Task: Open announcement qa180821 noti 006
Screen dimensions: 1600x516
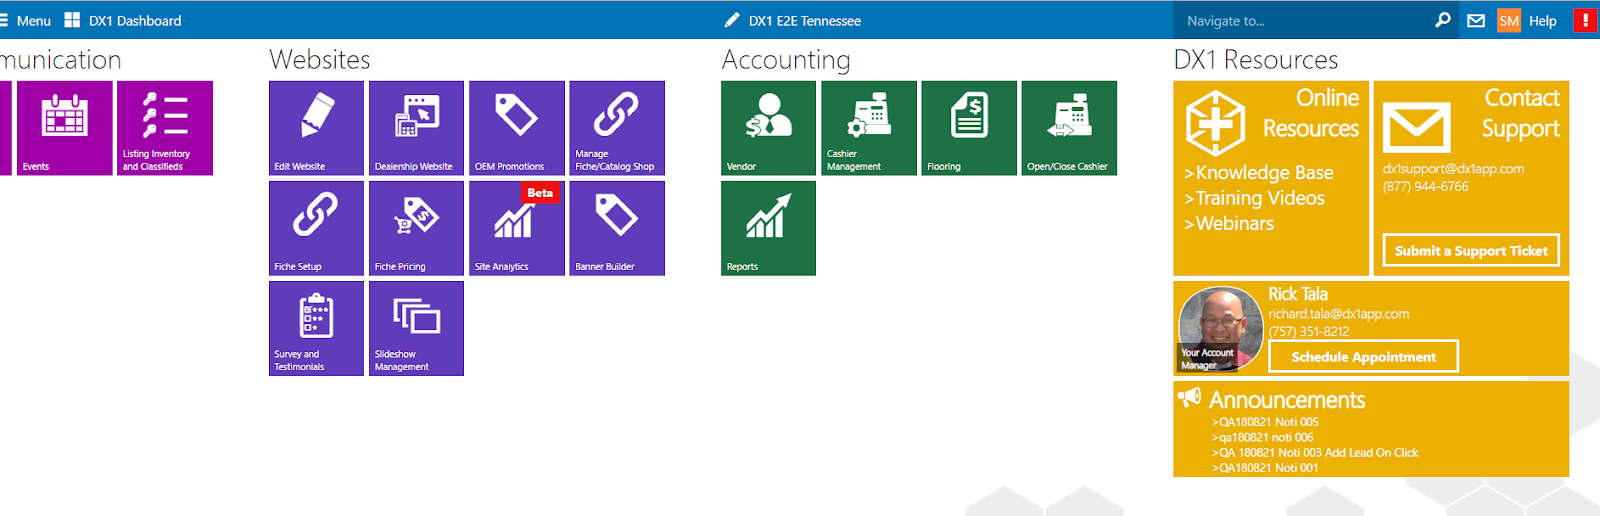Action: coord(1263,437)
